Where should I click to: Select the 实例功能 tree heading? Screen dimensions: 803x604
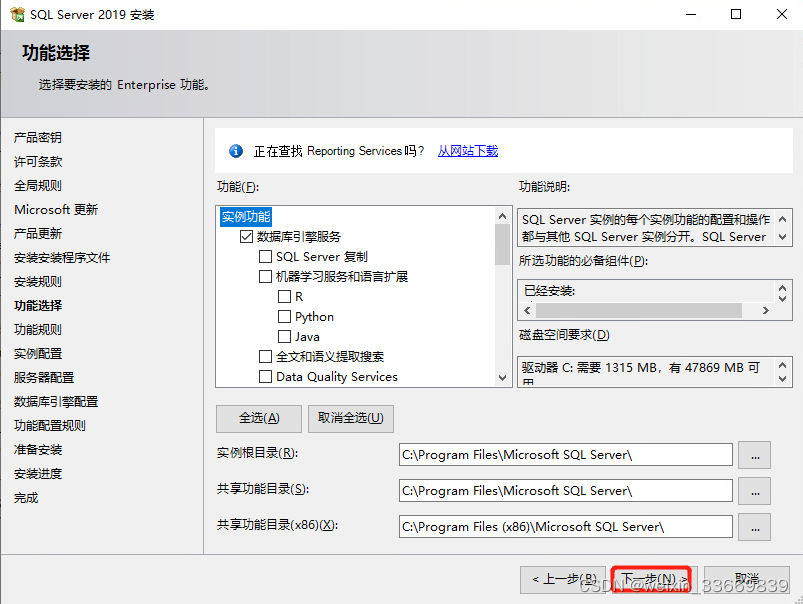tap(246, 217)
